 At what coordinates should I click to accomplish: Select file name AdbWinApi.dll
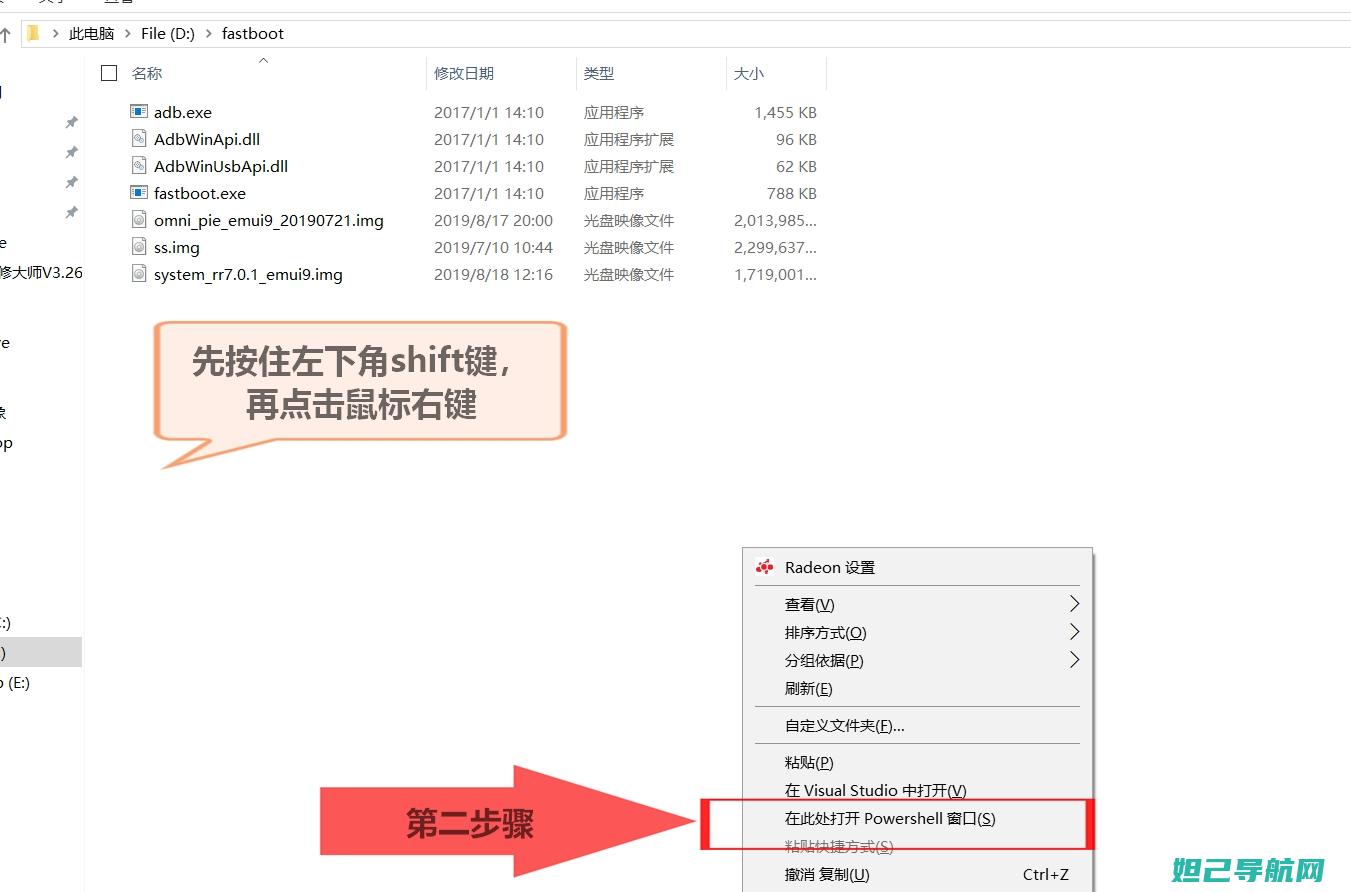tap(207, 139)
